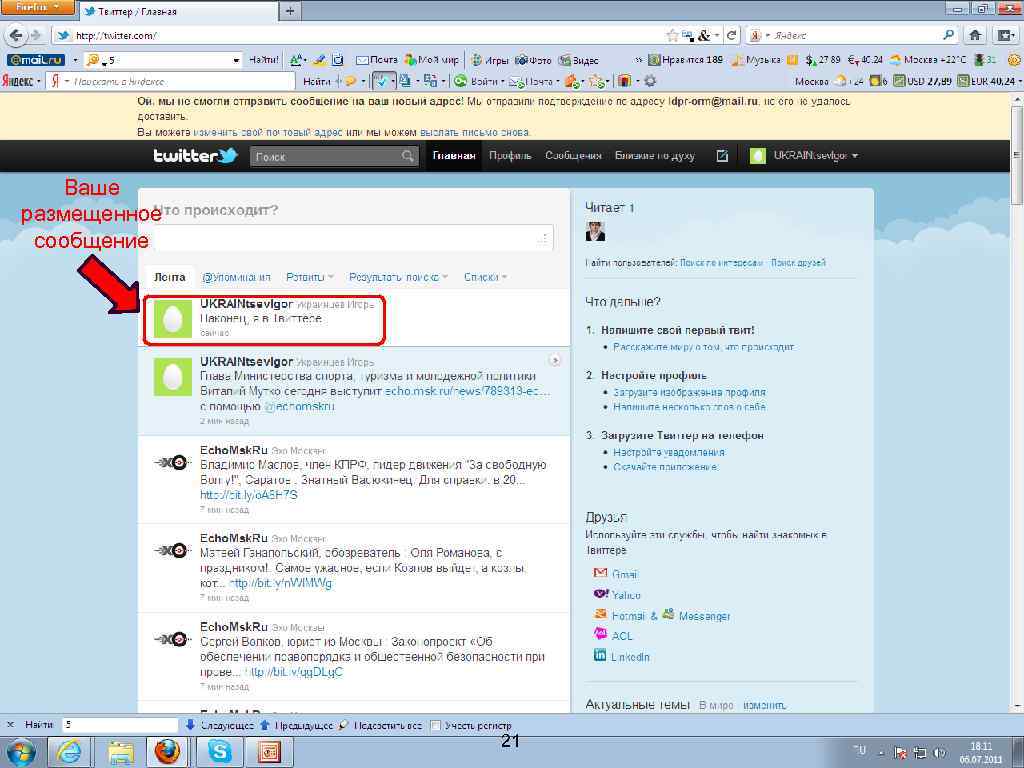This screenshot has width=1024, height=768.
Task: Click the Gmail friend finder icon
Action: pos(600,573)
